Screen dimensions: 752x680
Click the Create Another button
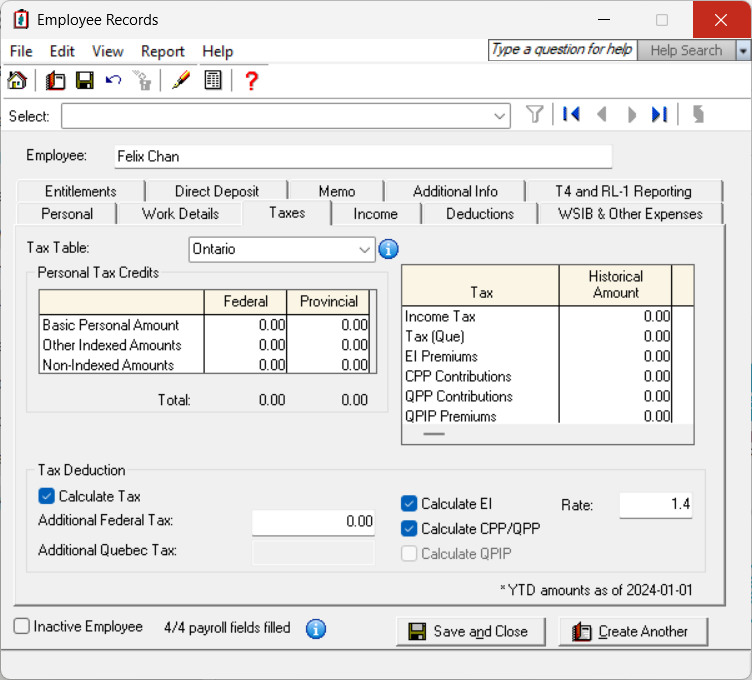tap(633, 631)
